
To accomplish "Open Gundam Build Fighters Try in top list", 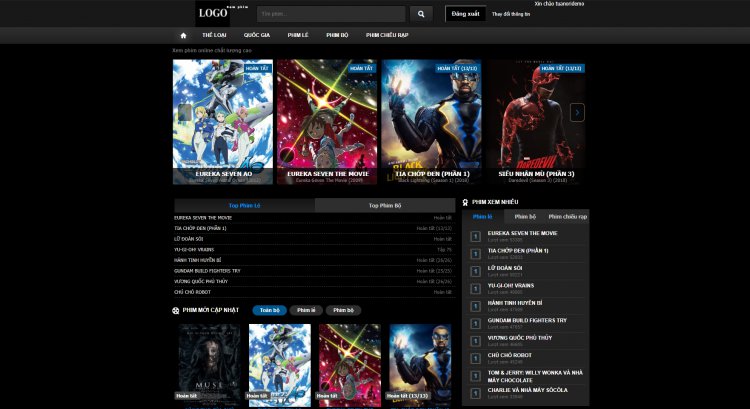I will pos(207,271).
